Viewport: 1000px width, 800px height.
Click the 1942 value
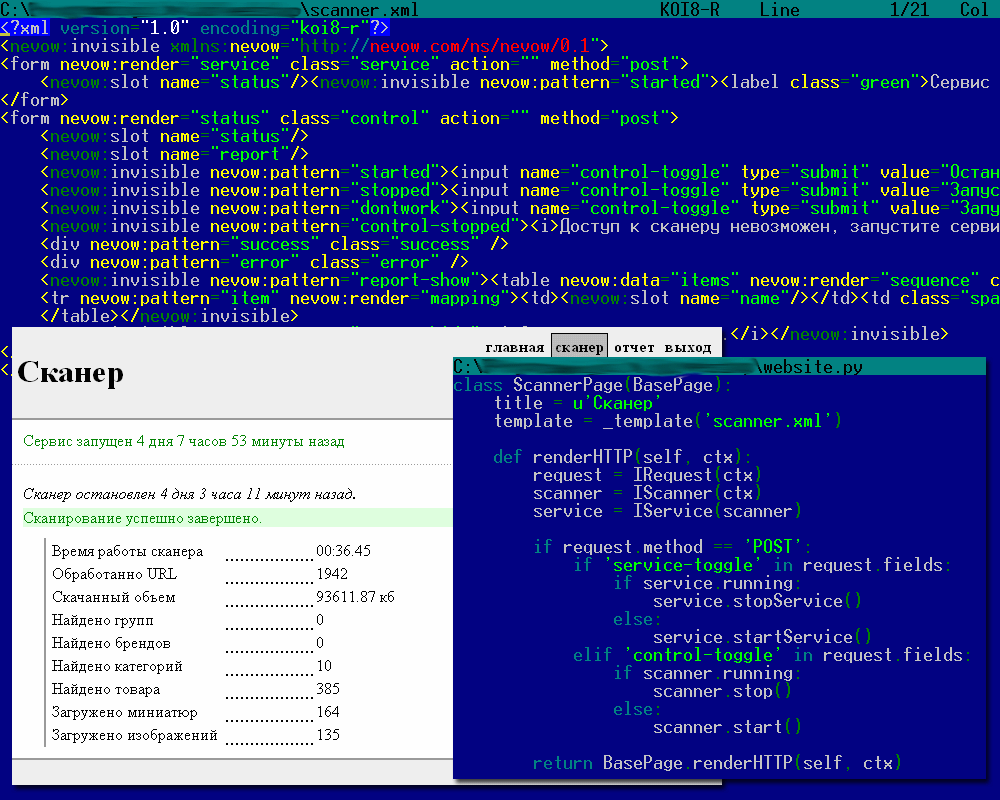(x=332, y=574)
